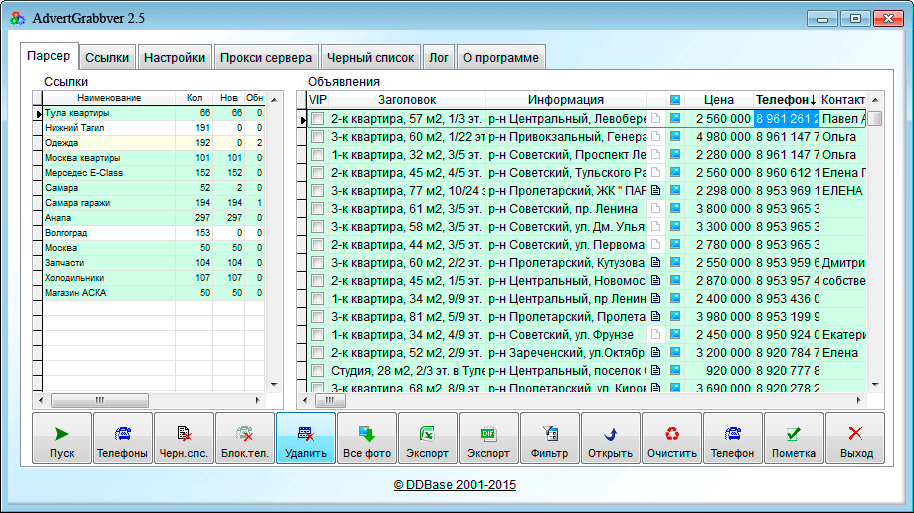Mark entry with Пометка button
This screenshot has width=914, height=513.
(x=793, y=438)
